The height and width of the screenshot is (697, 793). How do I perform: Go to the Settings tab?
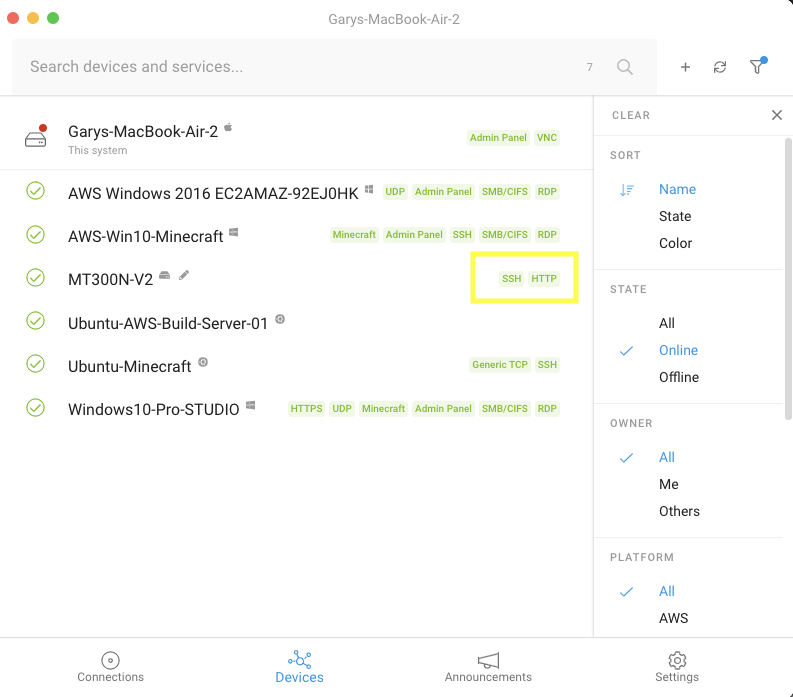(677, 667)
